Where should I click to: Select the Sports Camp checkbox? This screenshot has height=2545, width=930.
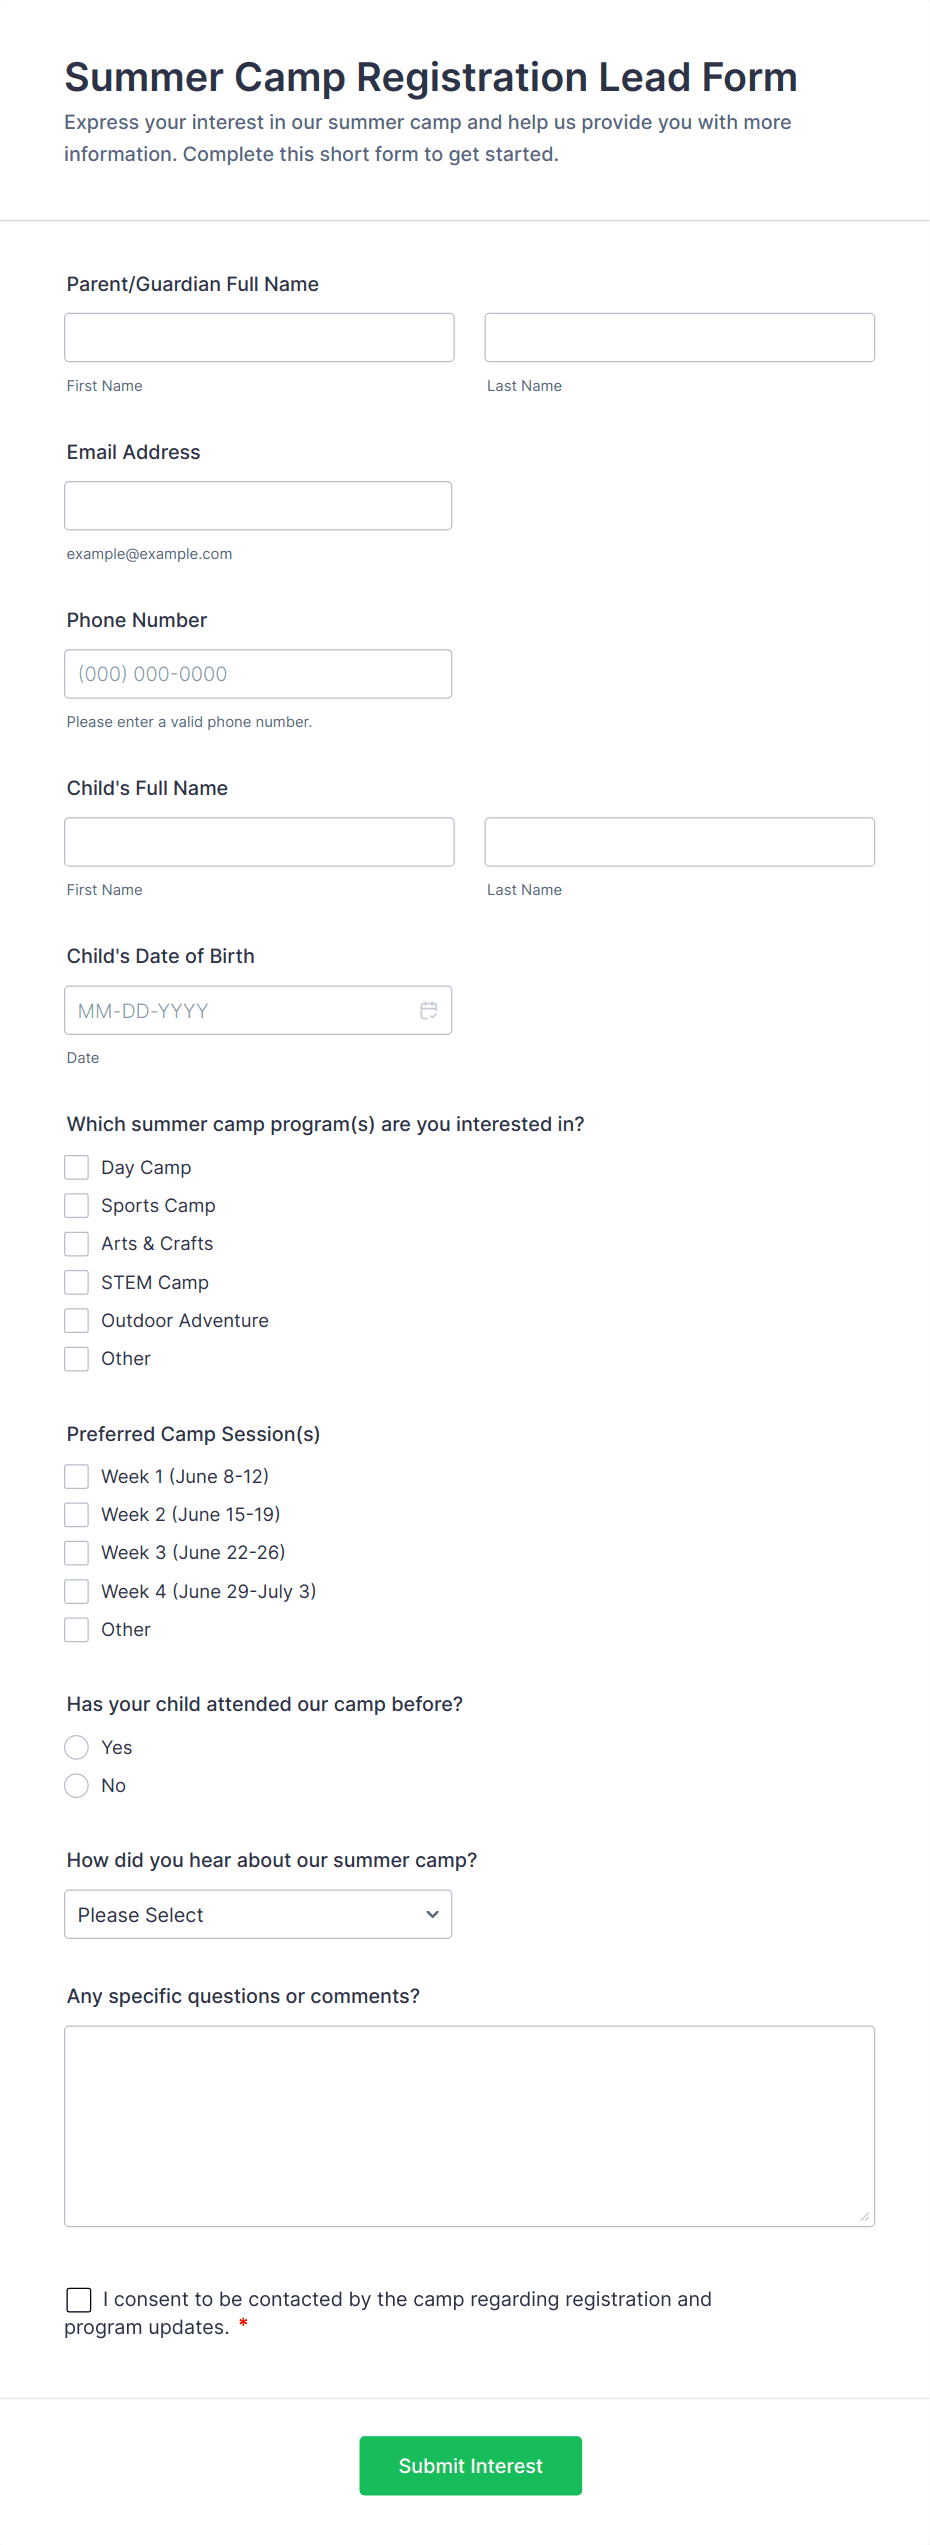coord(77,1205)
